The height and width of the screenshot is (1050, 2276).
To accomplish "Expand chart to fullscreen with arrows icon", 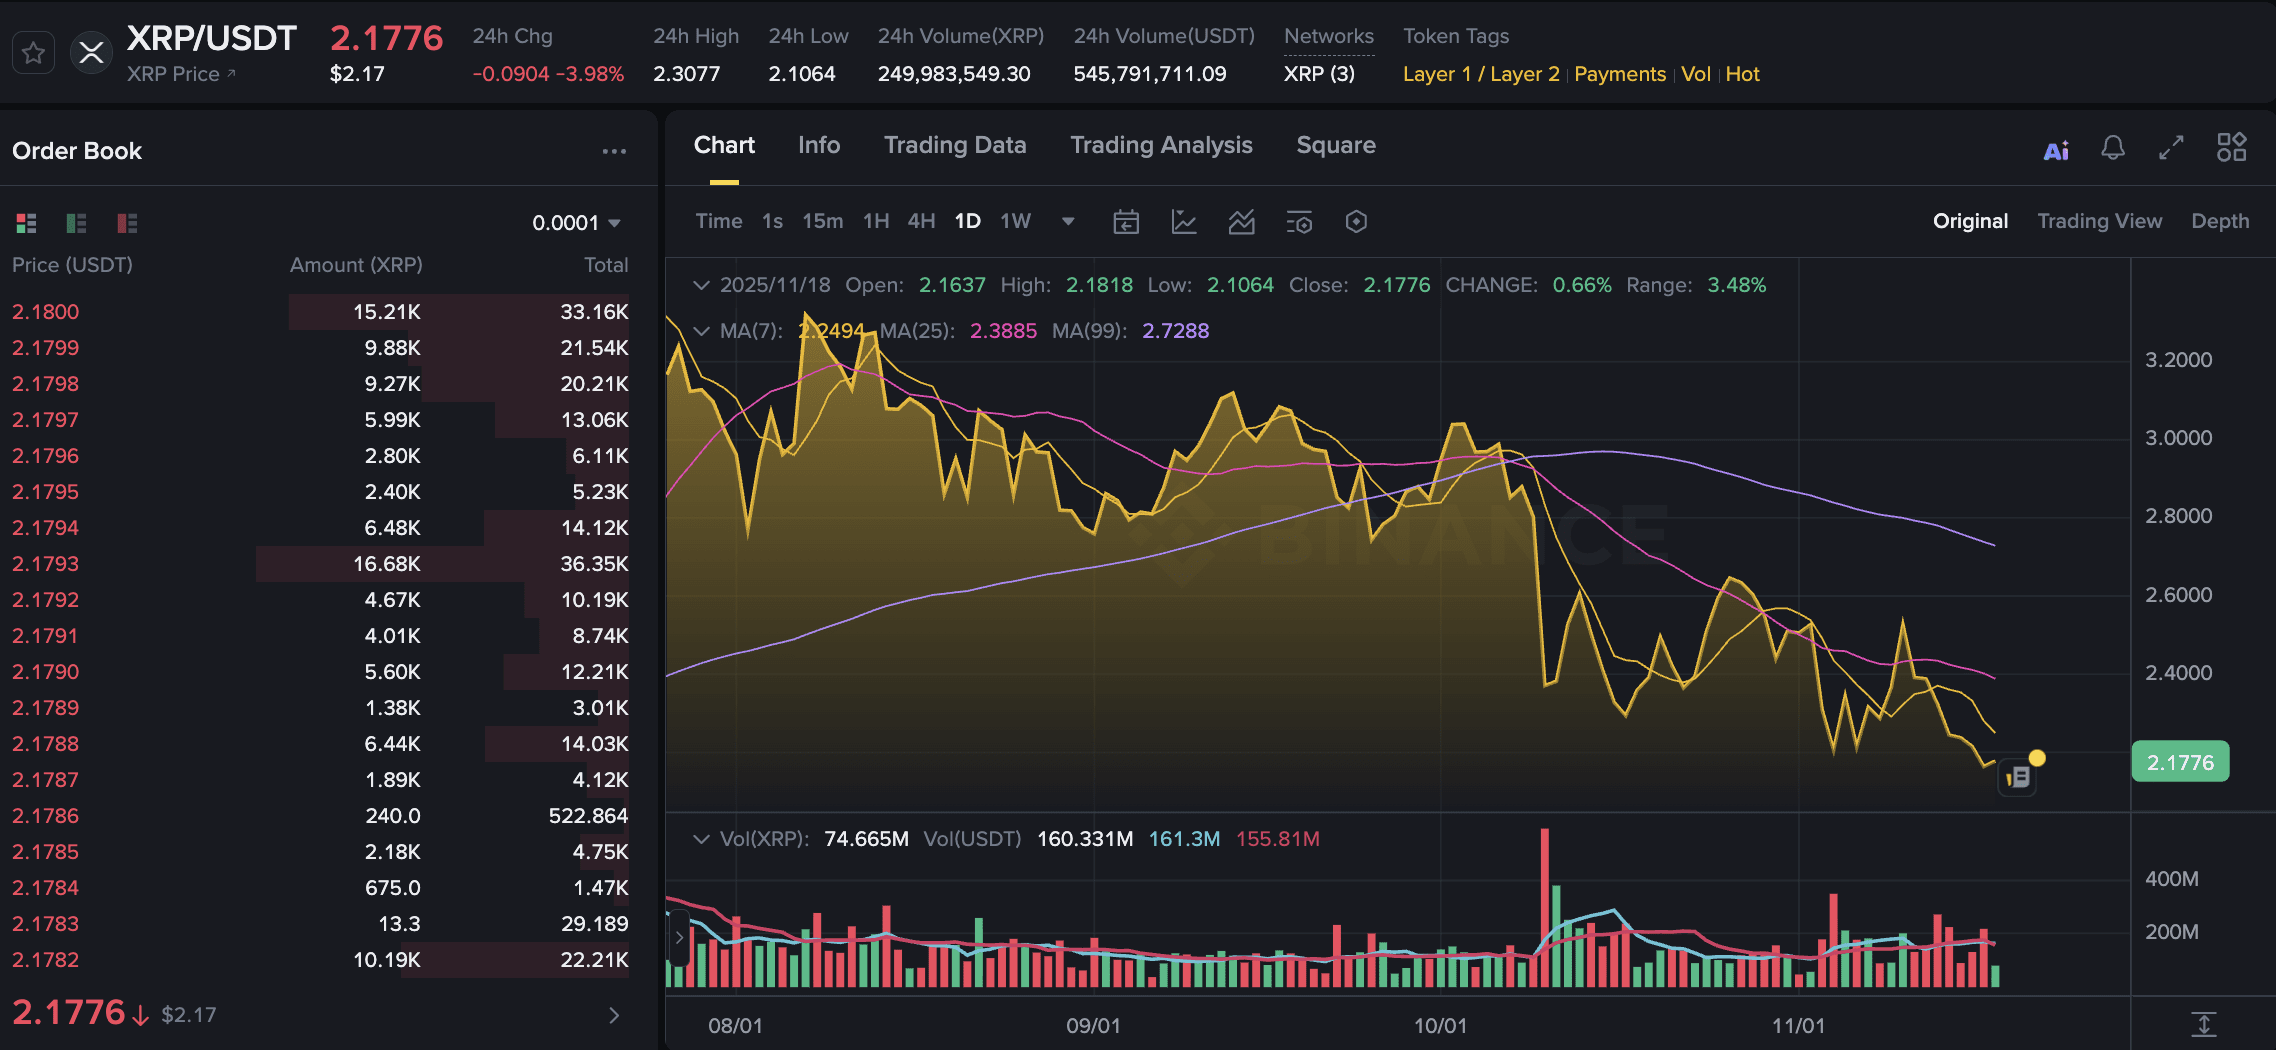I will click(x=2171, y=148).
